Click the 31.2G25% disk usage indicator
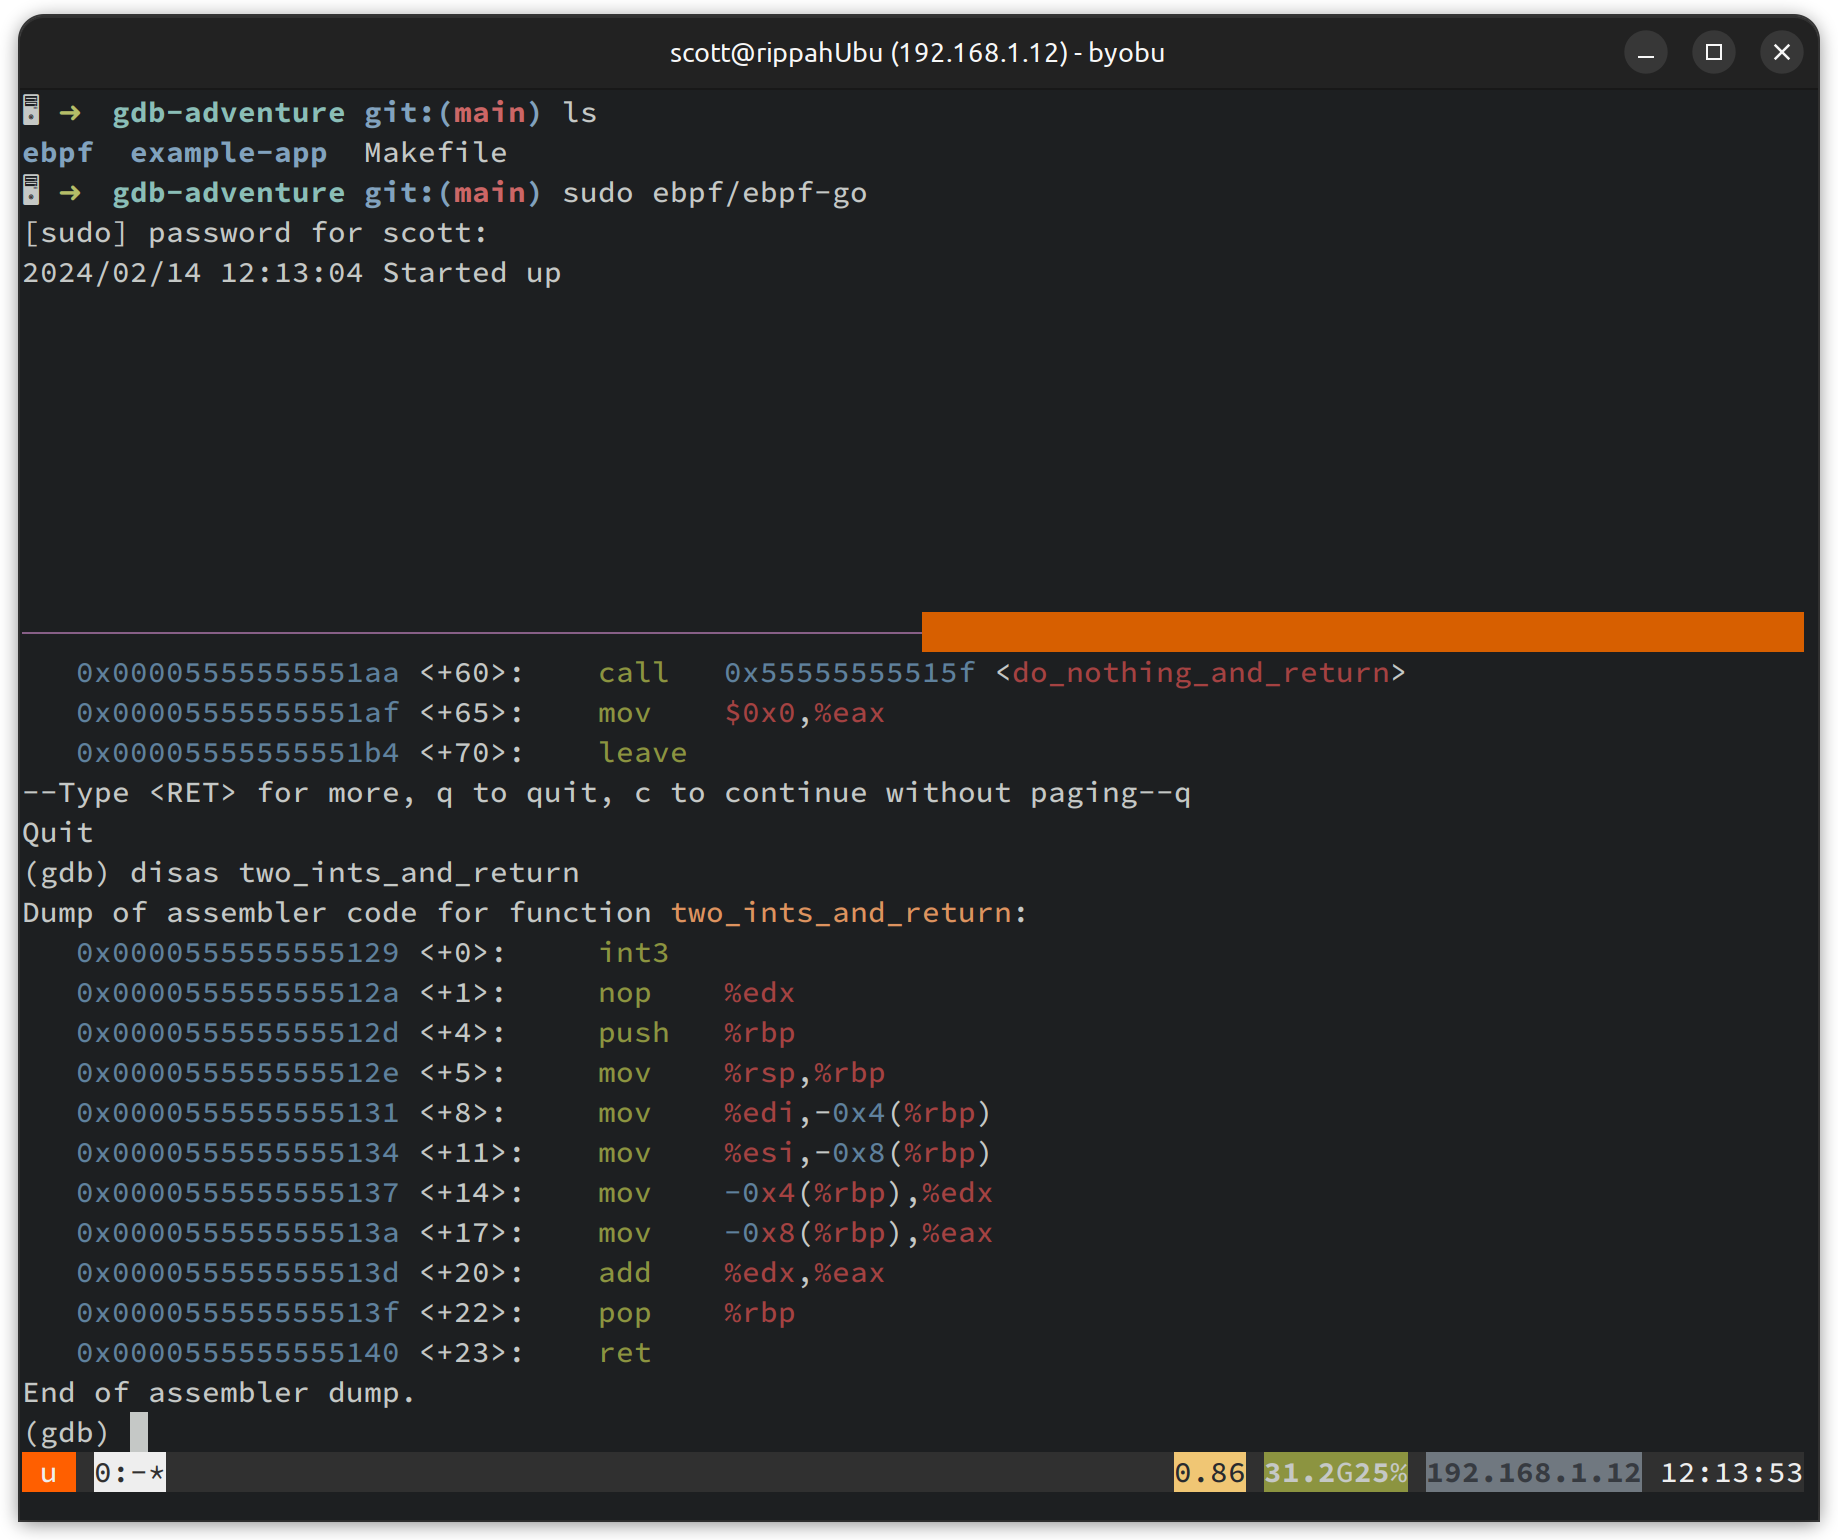 click(x=1334, y=1472)
